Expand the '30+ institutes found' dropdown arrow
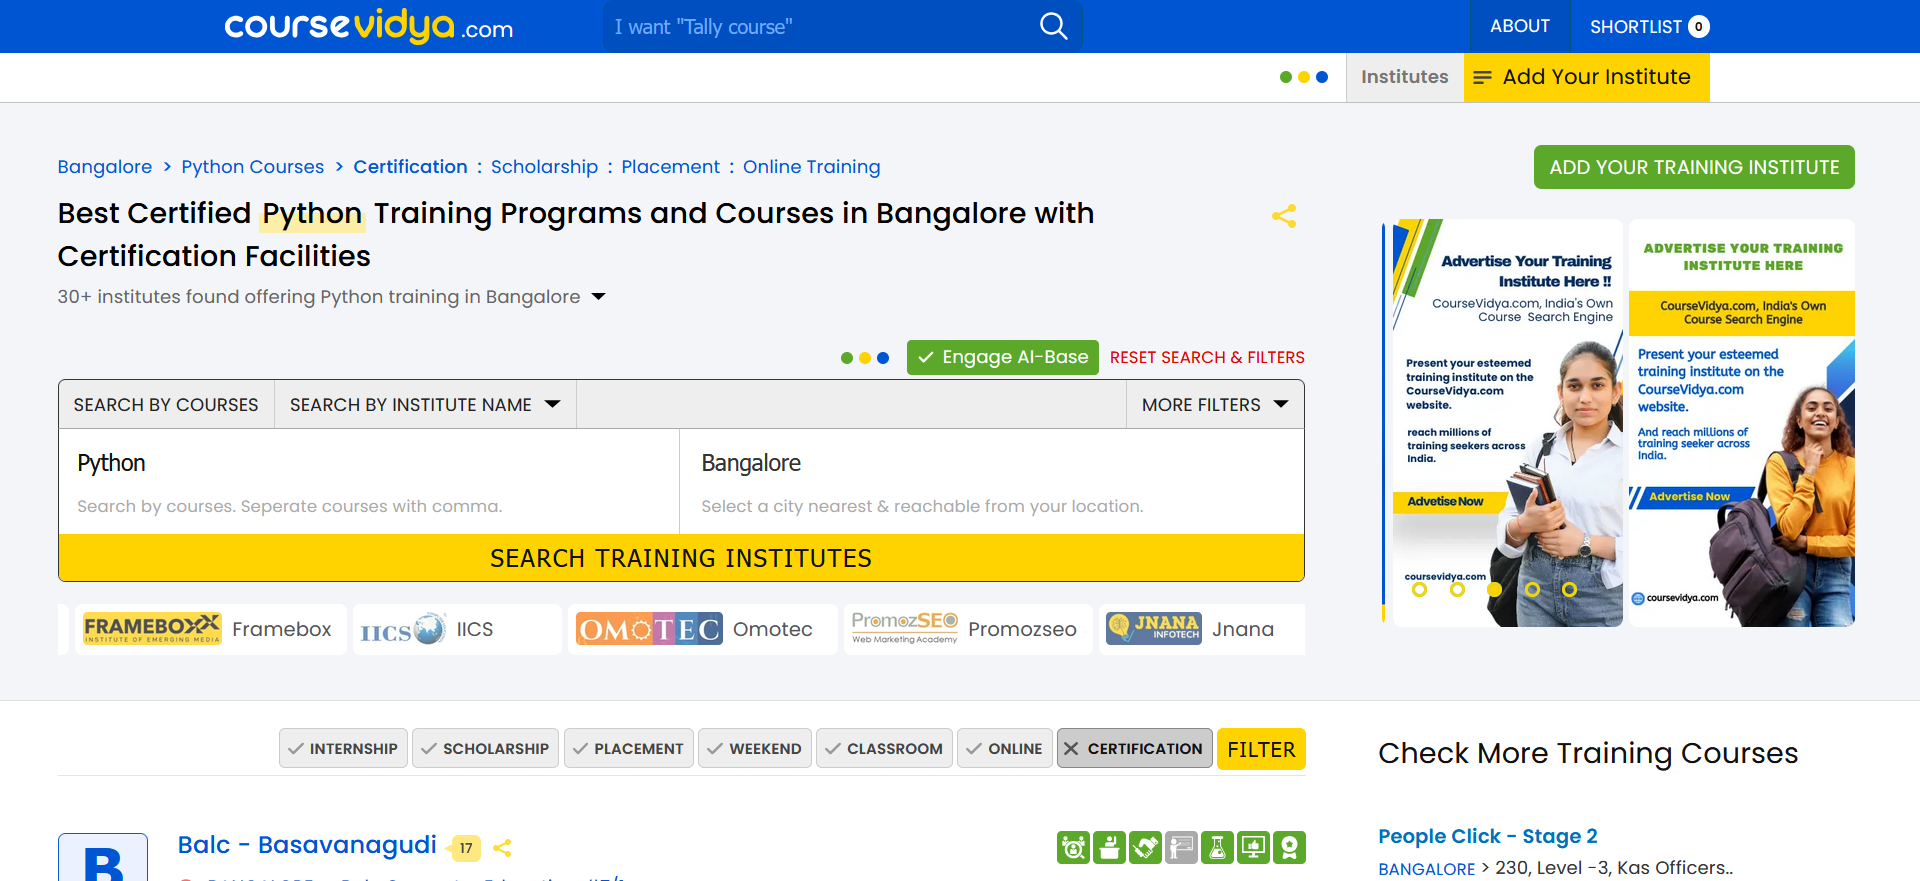 (599, 297)
